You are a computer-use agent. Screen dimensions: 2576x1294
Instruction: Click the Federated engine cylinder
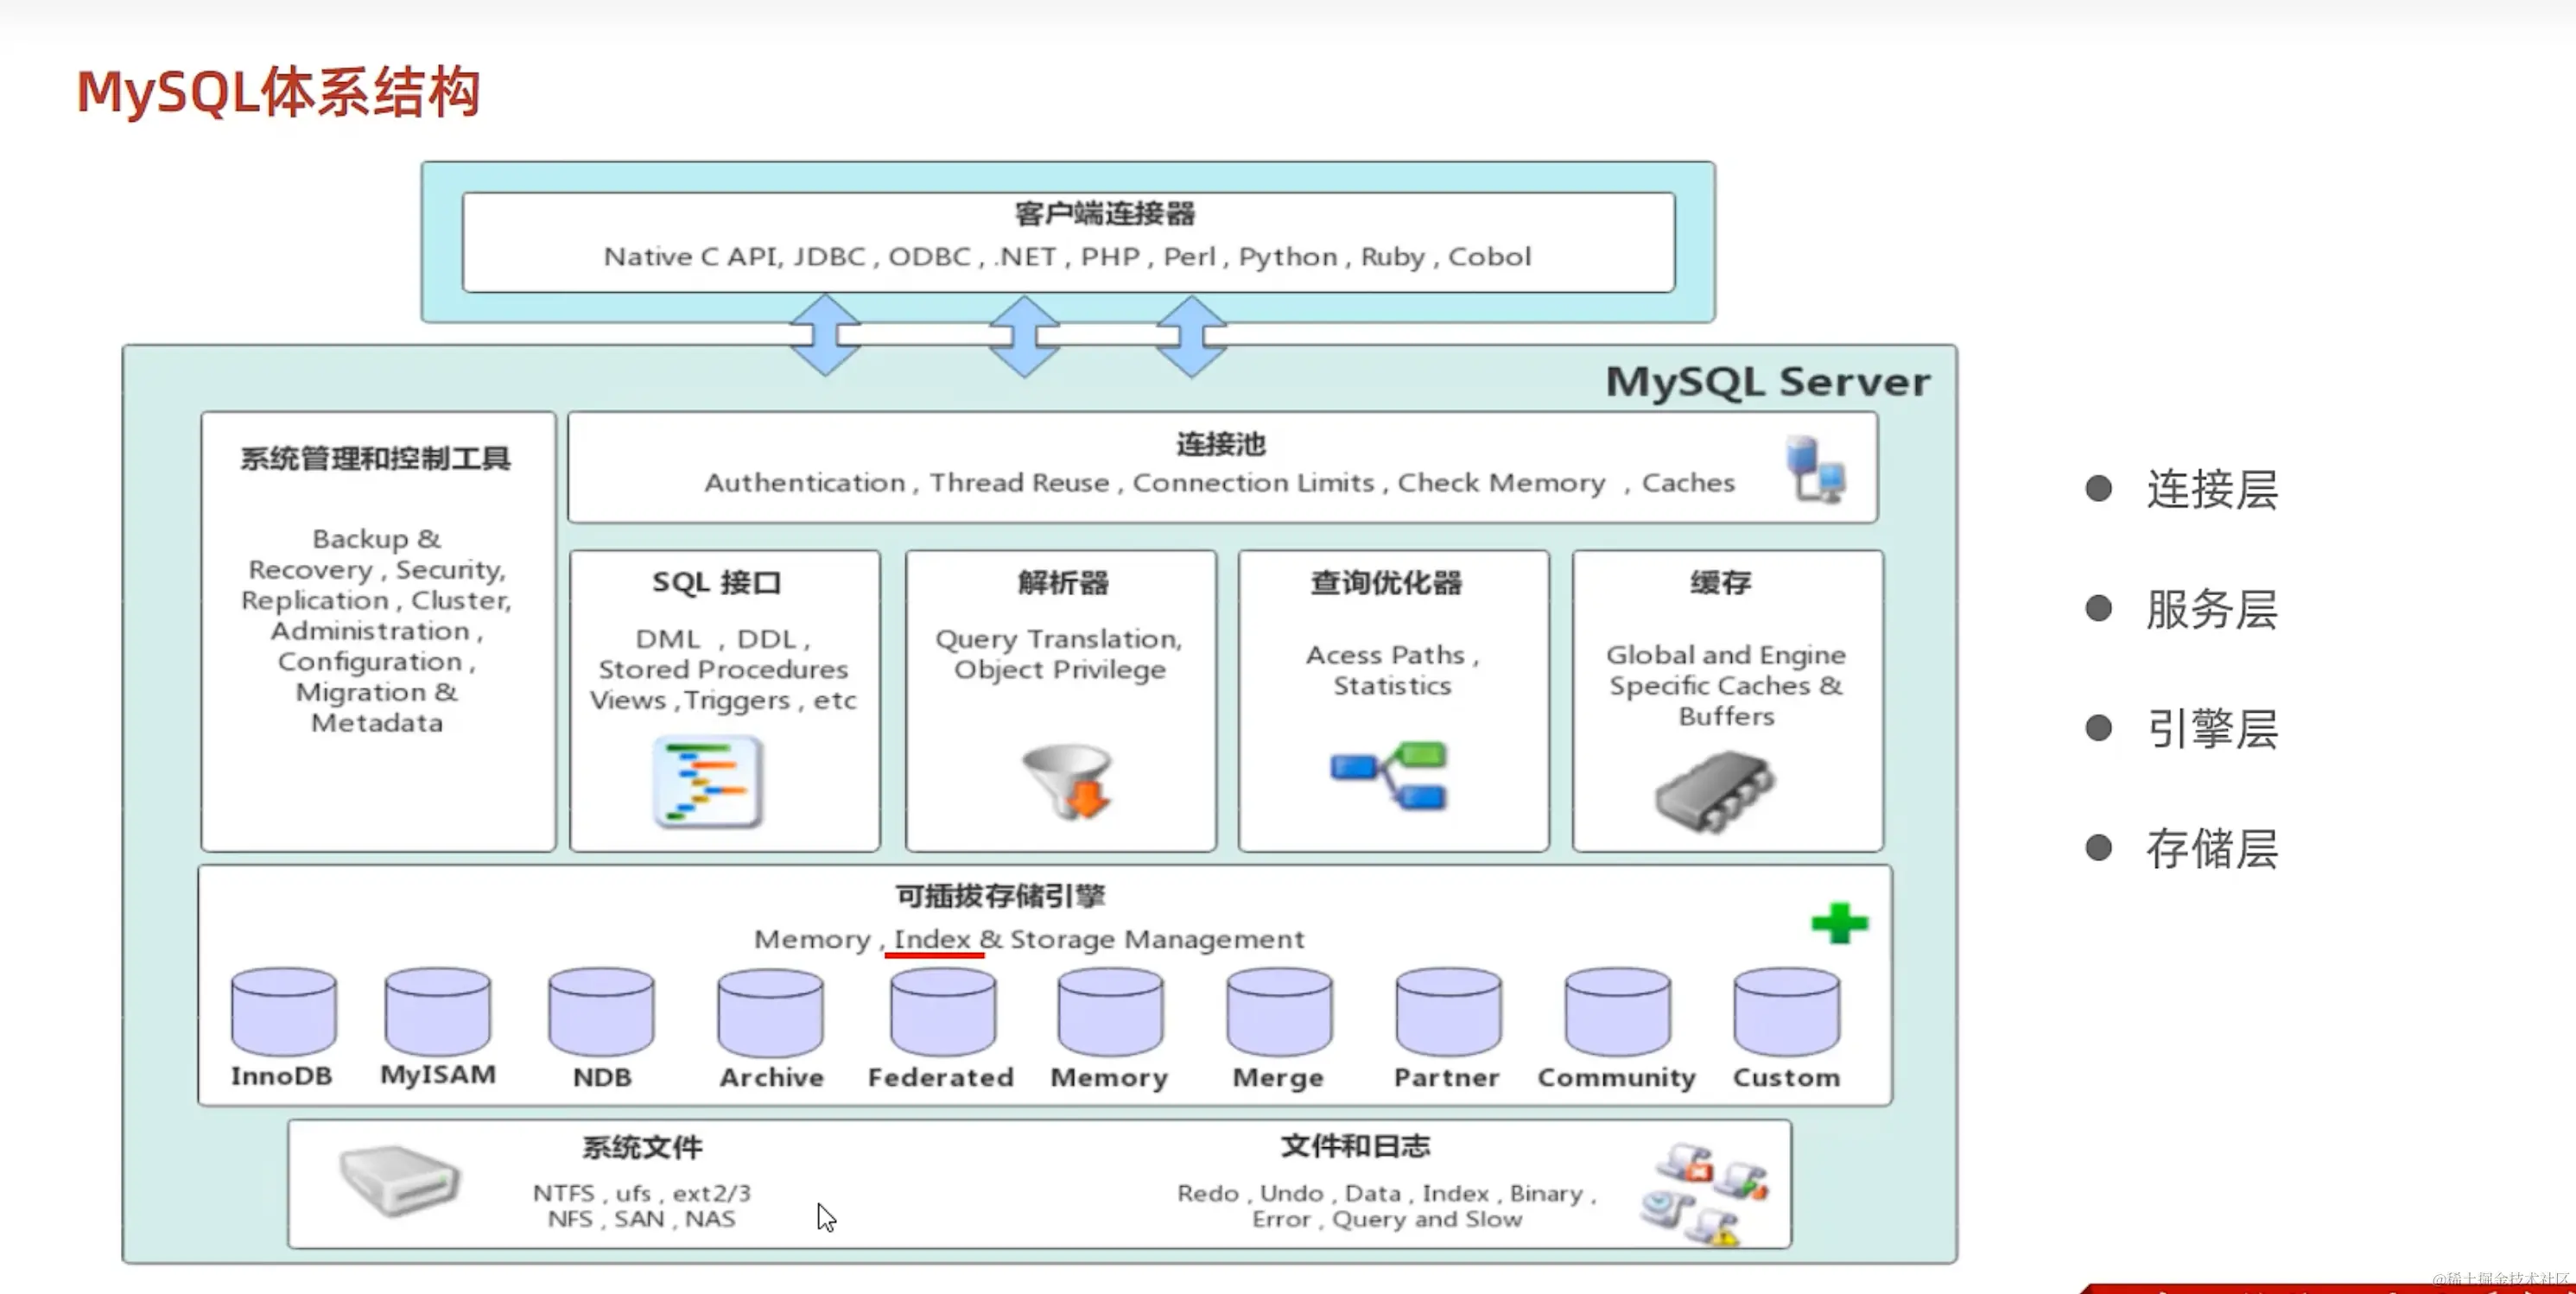pos(942,1012)
